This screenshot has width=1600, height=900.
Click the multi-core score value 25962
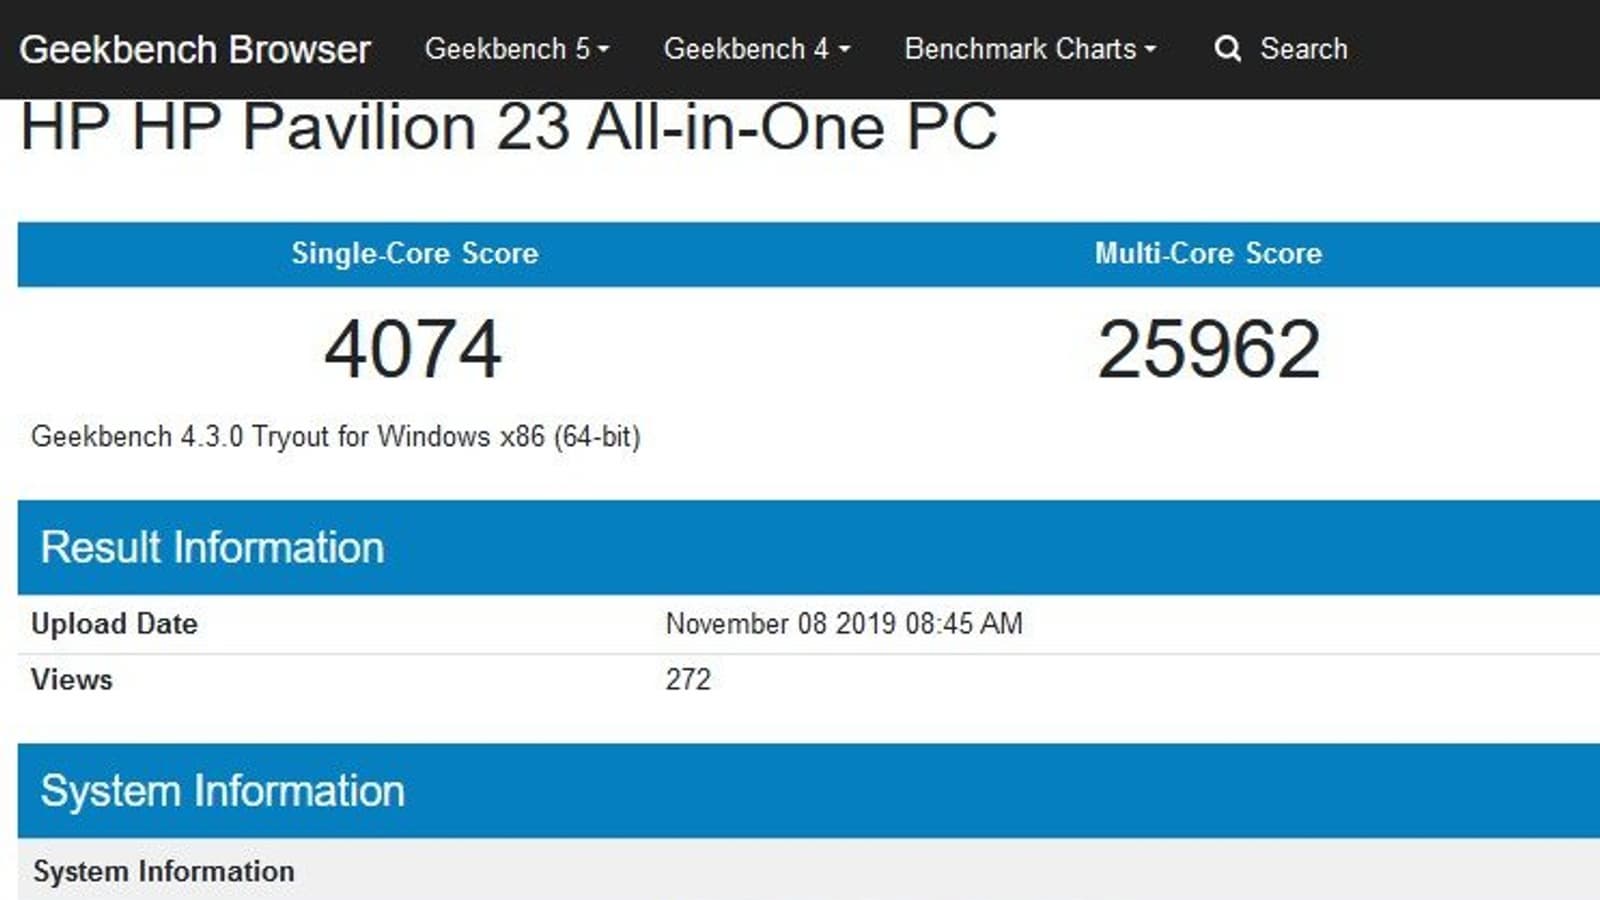(x=1209, y=349)
